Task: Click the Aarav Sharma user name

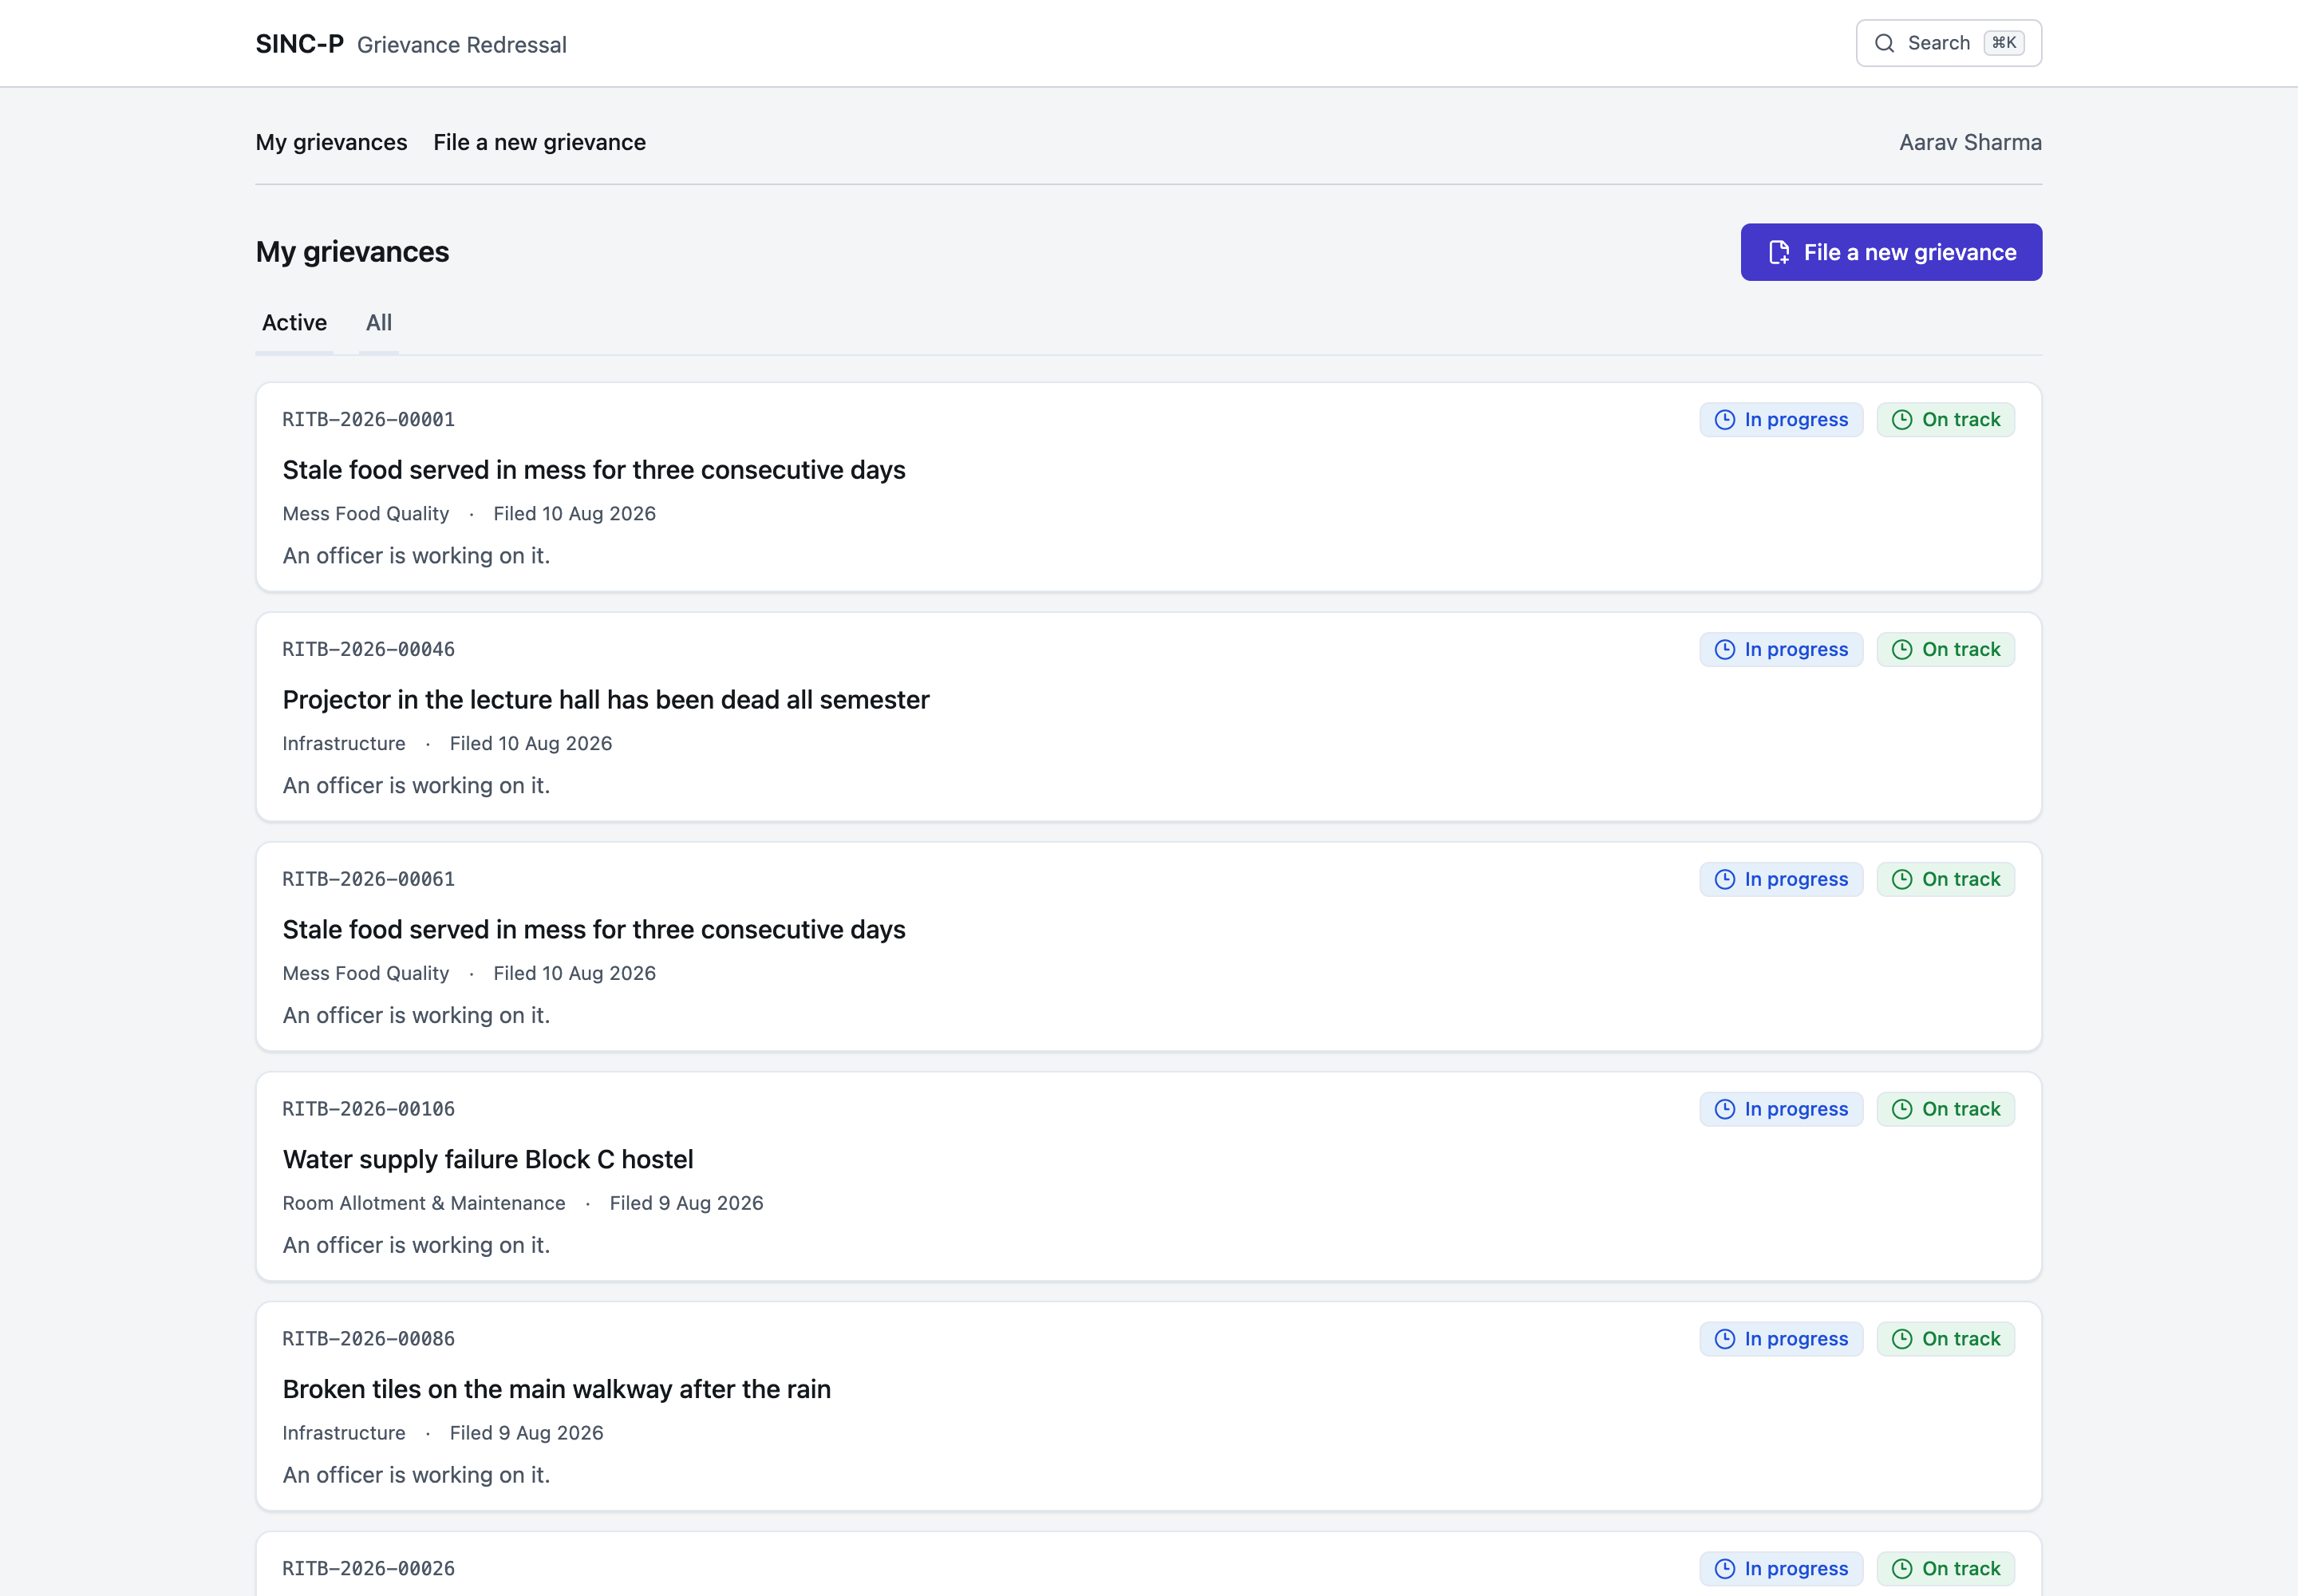Action: [x=1970, y=142]
